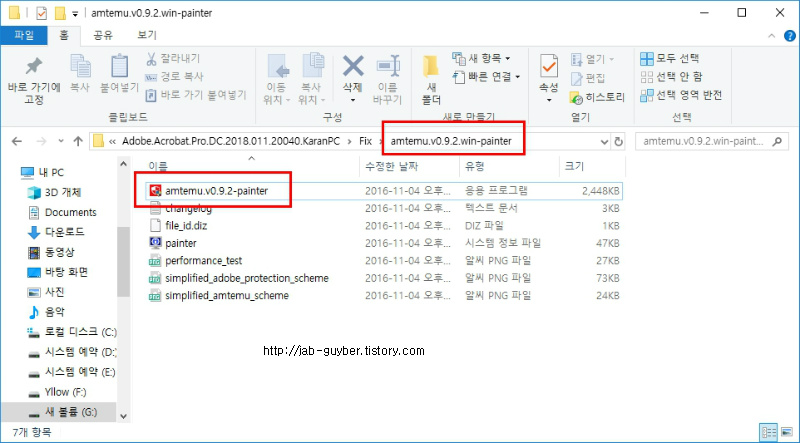Open recent locations dropdown arrow
Screen dimensions: 800x443
[x=61, y=141]
